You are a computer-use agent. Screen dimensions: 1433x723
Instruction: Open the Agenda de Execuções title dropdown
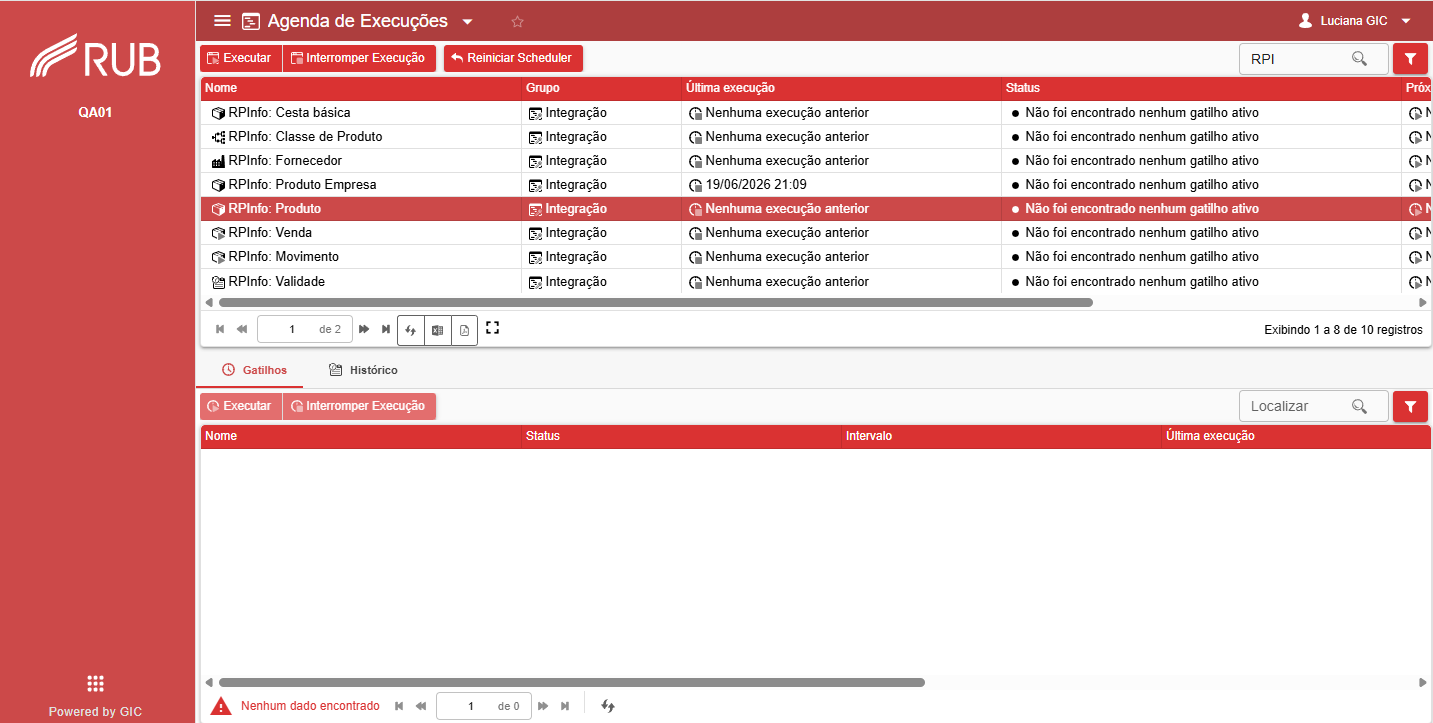(467, 22)
